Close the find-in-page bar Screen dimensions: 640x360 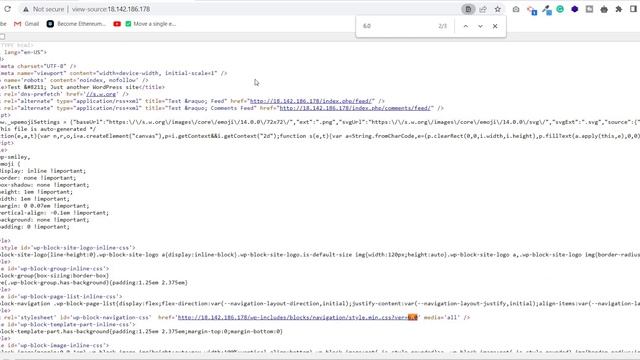pyautogui.click(x=495, y=26)
